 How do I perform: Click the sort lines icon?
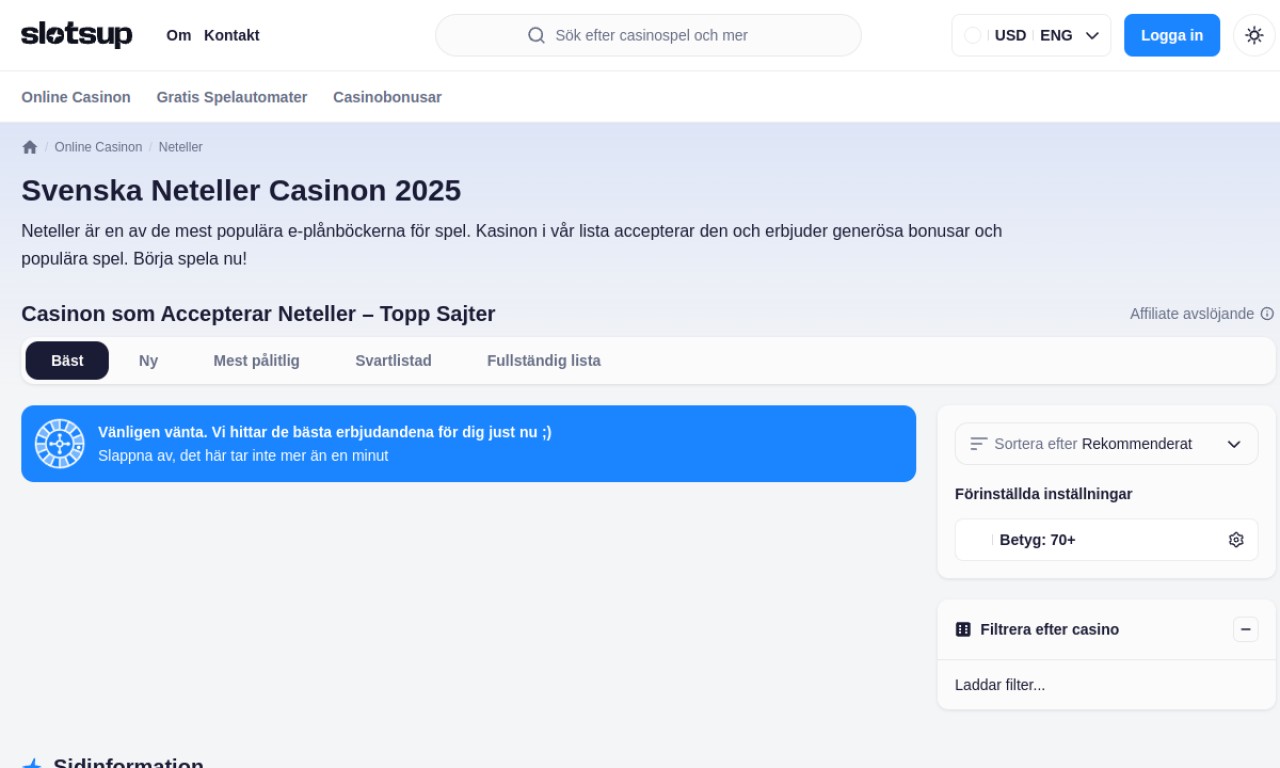point(978,444)
